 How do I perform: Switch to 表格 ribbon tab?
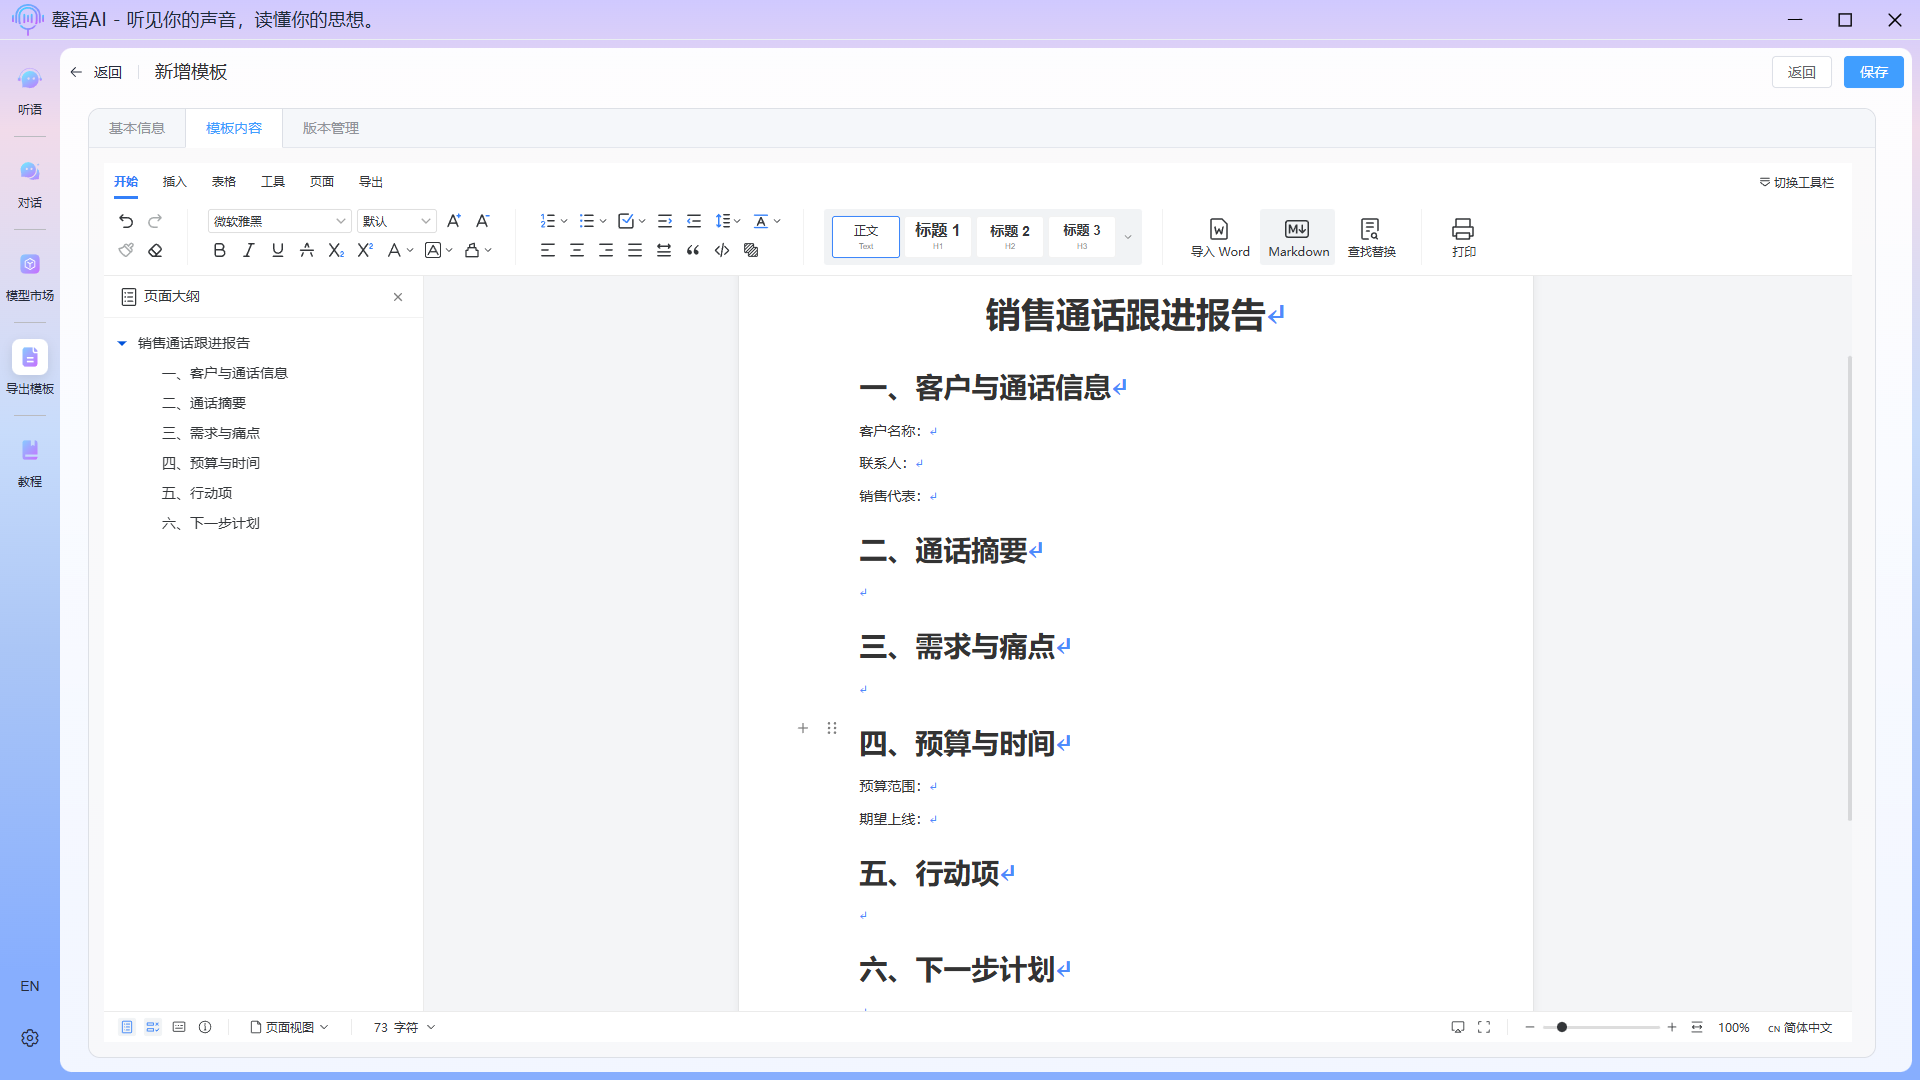224,182
